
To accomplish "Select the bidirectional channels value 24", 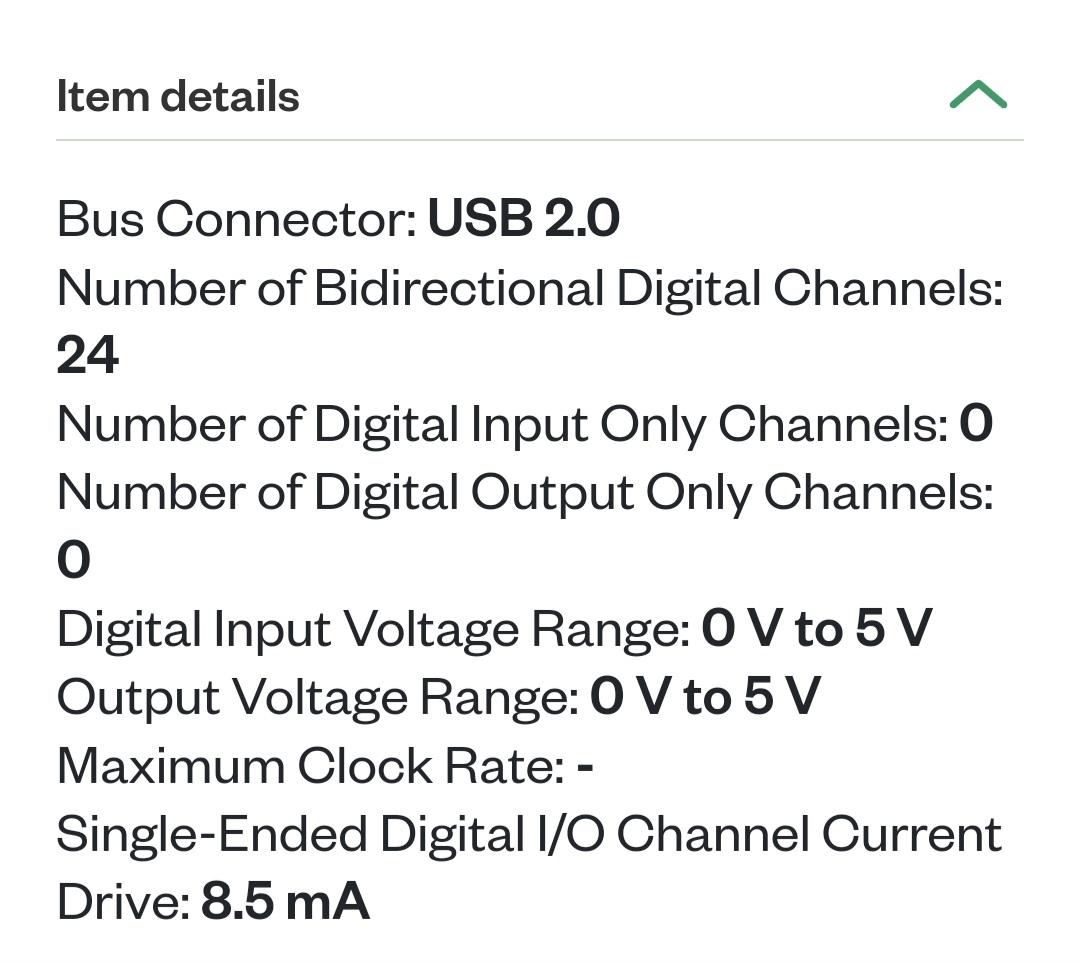I will [87, 355].
